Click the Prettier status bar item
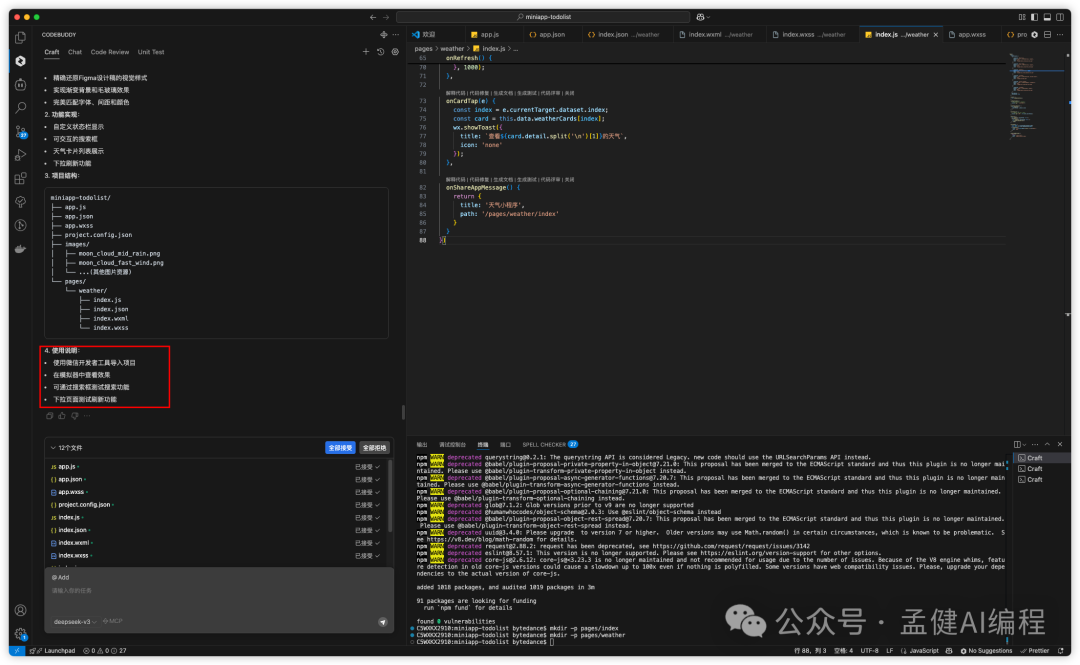The image size is (1080, 665). pos(1035,651)
